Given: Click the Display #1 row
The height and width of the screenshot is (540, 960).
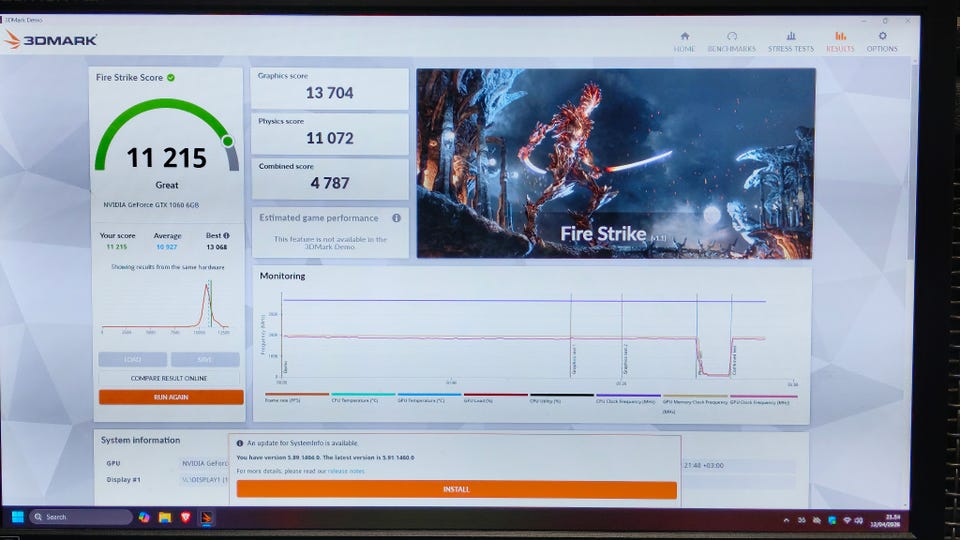Looking at the screenshot, I should click(x=165, y=480).
